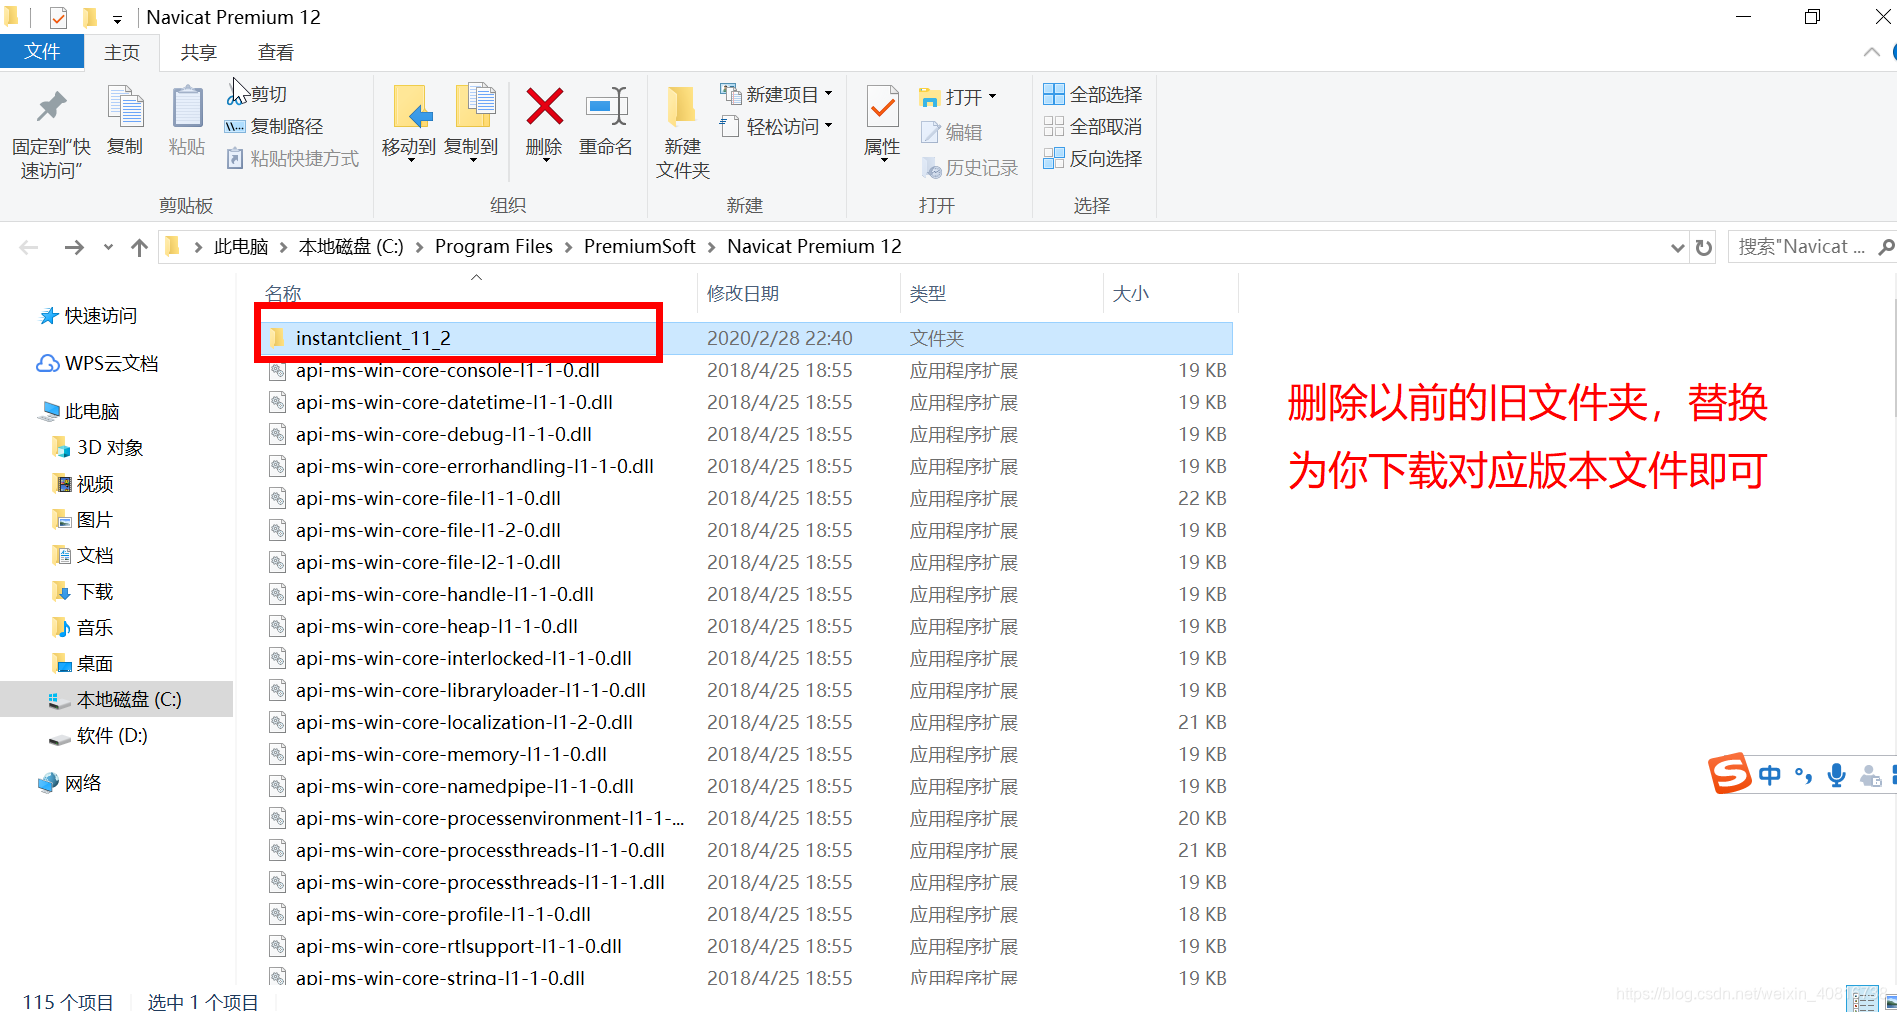The image size is (1897, 1012).
Task: Click the Cut scissors option
Action: click(257, 94)
